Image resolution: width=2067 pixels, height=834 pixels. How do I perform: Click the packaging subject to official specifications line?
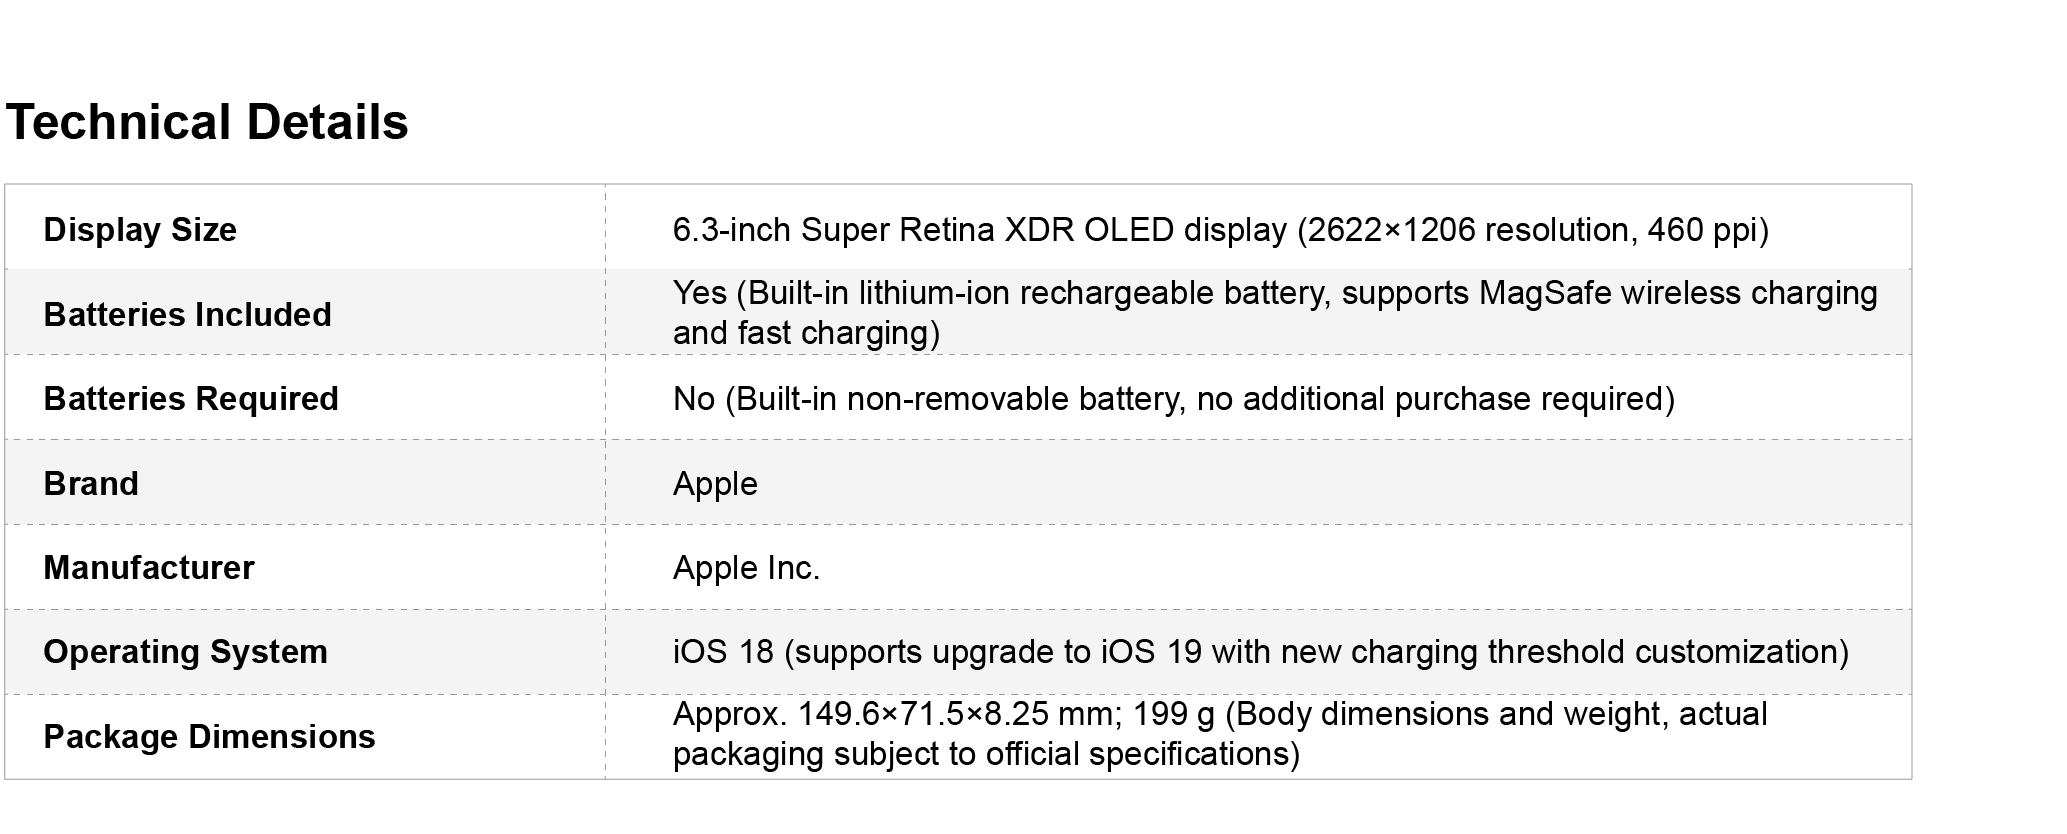click(x=986, y=754)
